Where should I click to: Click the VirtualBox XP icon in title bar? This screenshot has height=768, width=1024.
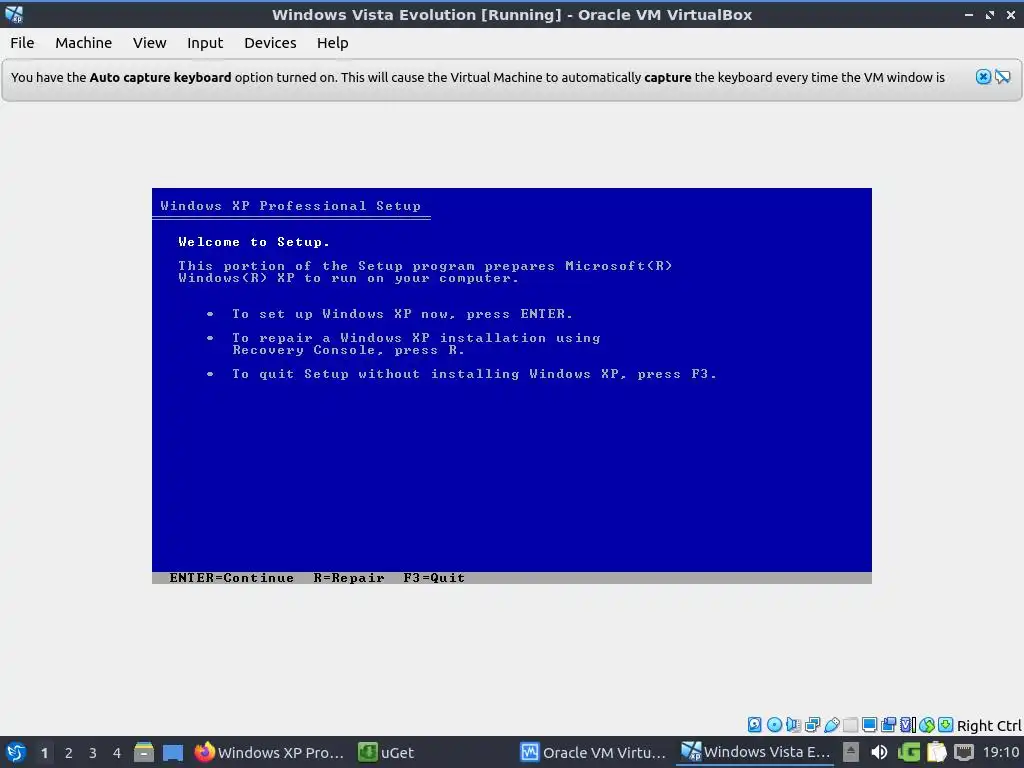(x=14, y=14)
